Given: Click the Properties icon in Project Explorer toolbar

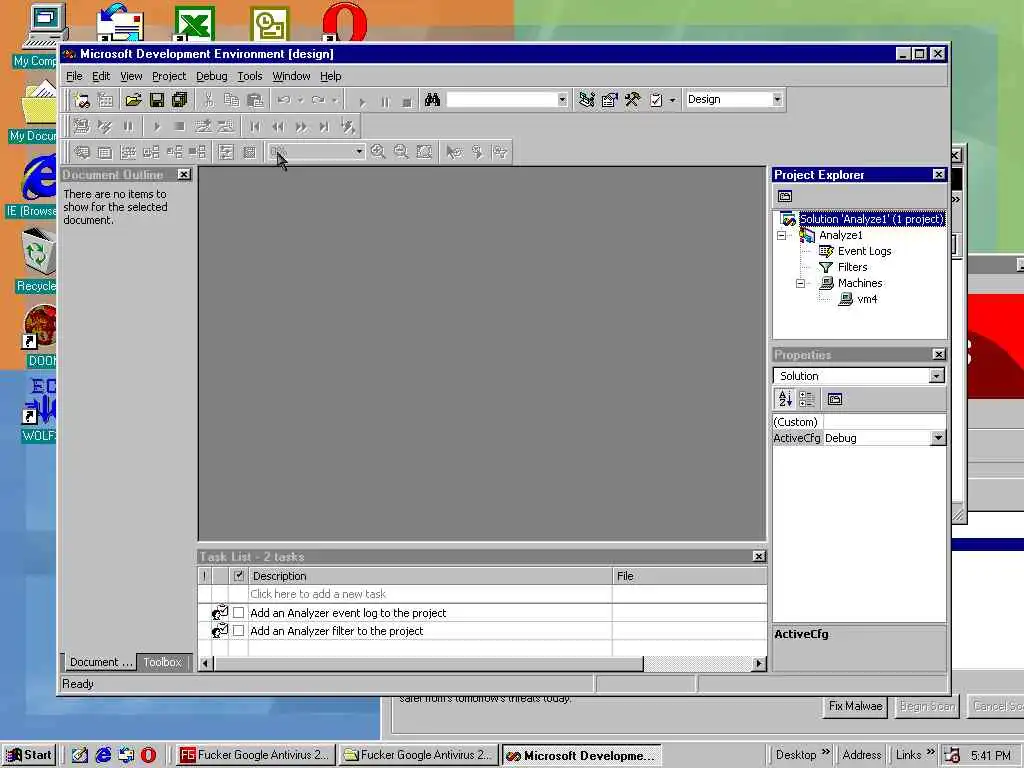Looking at the screenshot, I should (785, 196).
